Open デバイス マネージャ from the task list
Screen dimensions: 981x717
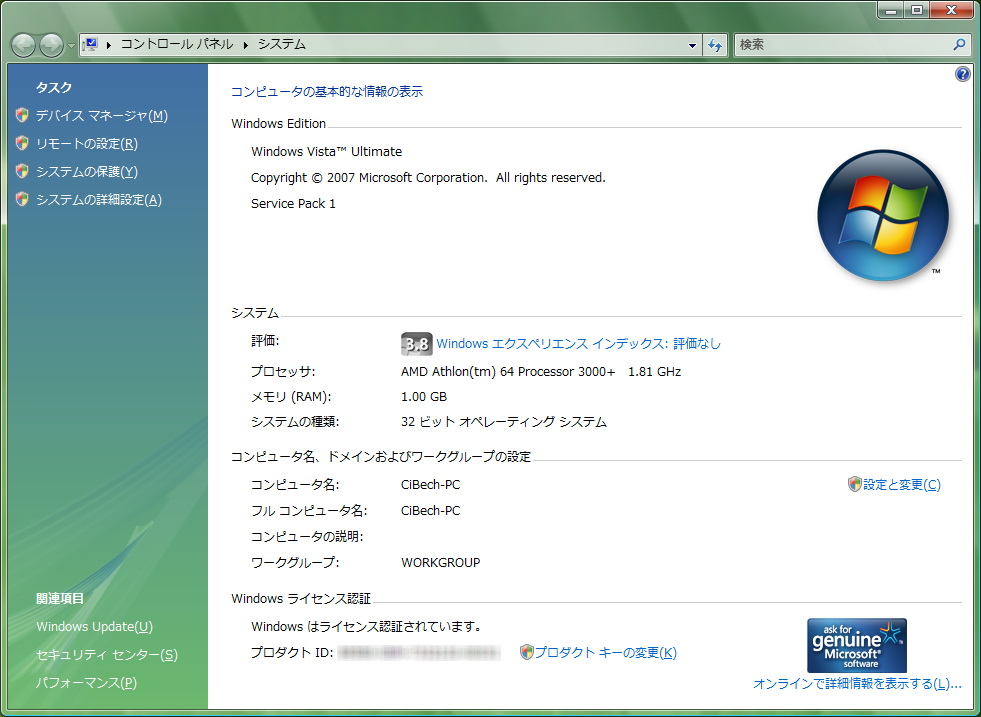coord(101,116)
